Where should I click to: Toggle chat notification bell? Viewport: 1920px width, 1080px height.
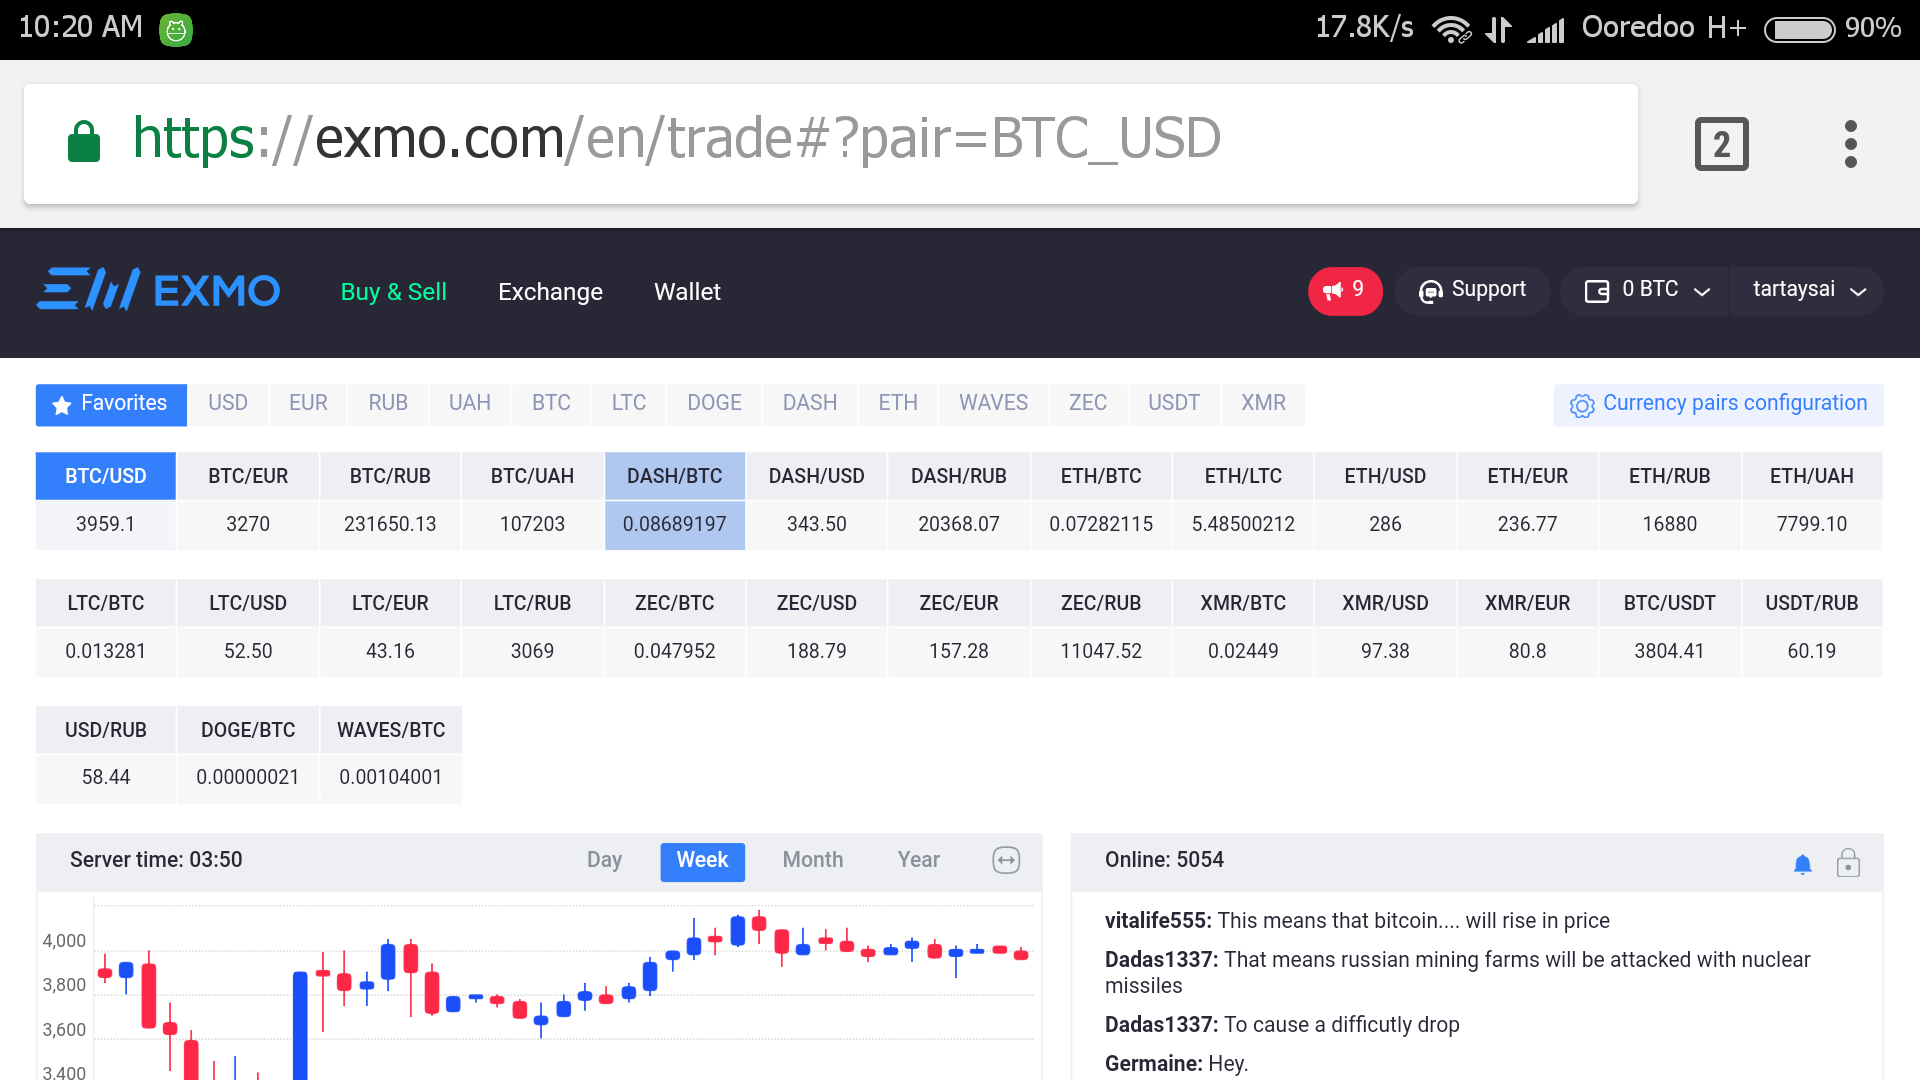tap(1802, 864)
